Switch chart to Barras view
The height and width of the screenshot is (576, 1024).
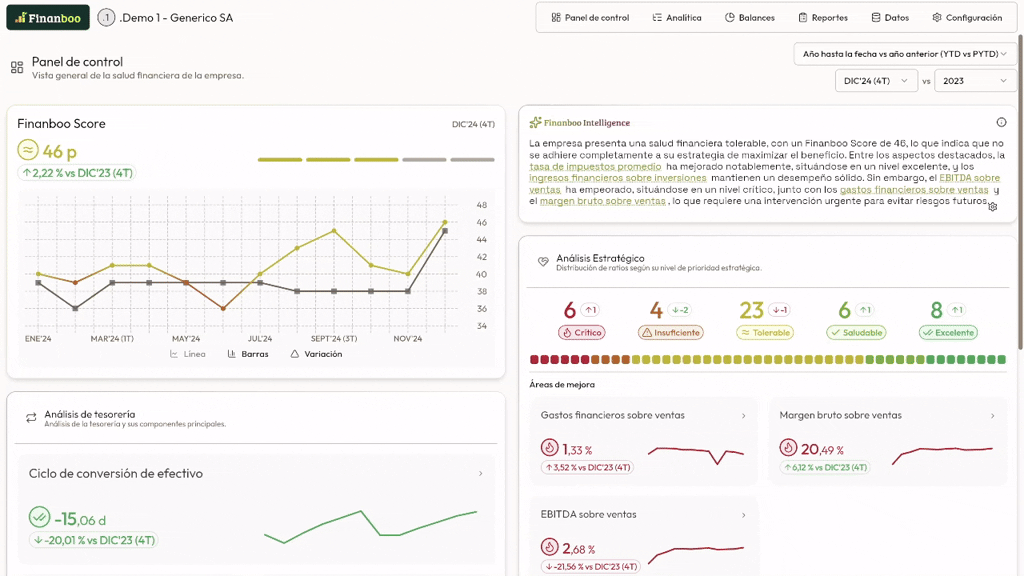click(248, 354)
